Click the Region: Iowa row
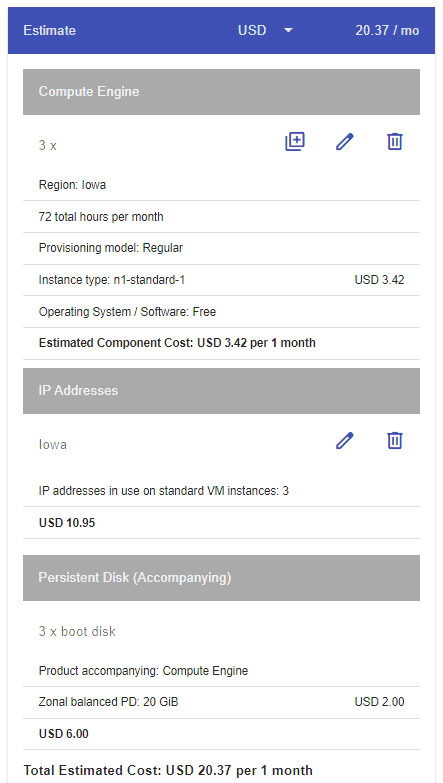This screenshot has width=443, height=783. click(x=221, y=185)
